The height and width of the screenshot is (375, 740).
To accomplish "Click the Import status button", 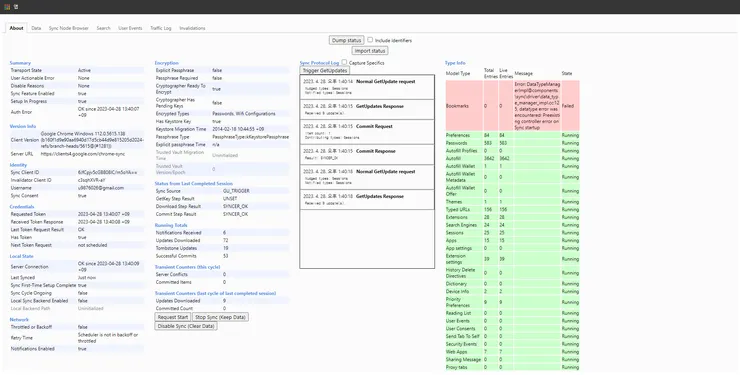I will [370, 51].
